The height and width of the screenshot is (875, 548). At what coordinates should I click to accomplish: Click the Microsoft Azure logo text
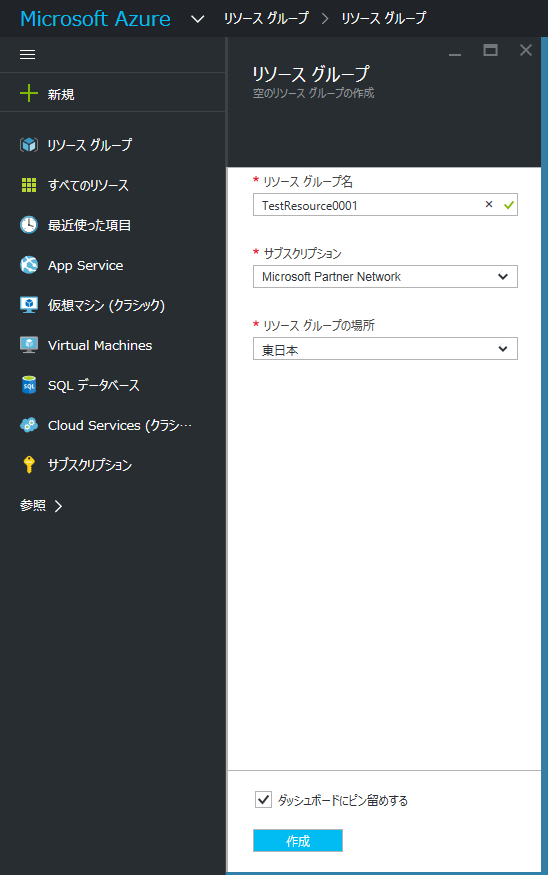pyautogui.click(x=95, y=18)
